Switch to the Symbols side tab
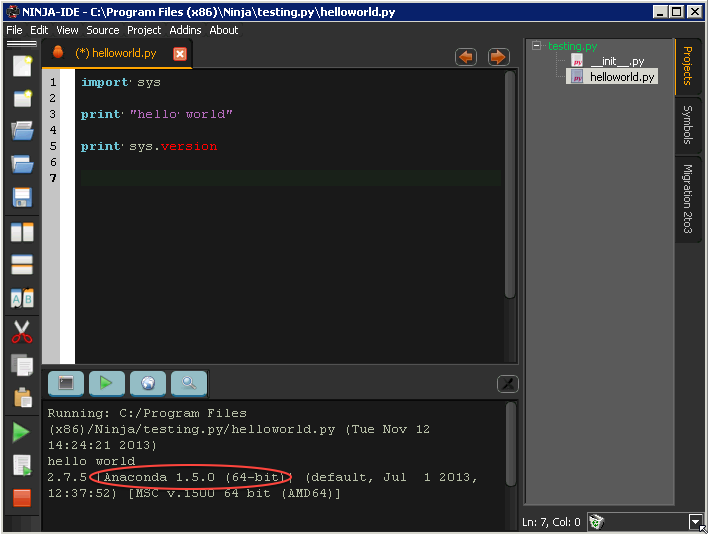The height and width of the screenshot is (534, 708). coord(688,124)
